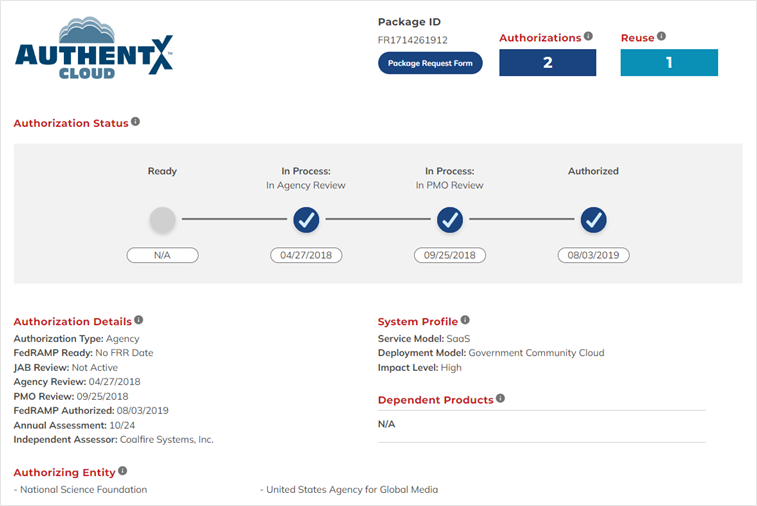Click the N/A pill under Ready
Viewport: 757px width, 506px height.
pos(162,255)
